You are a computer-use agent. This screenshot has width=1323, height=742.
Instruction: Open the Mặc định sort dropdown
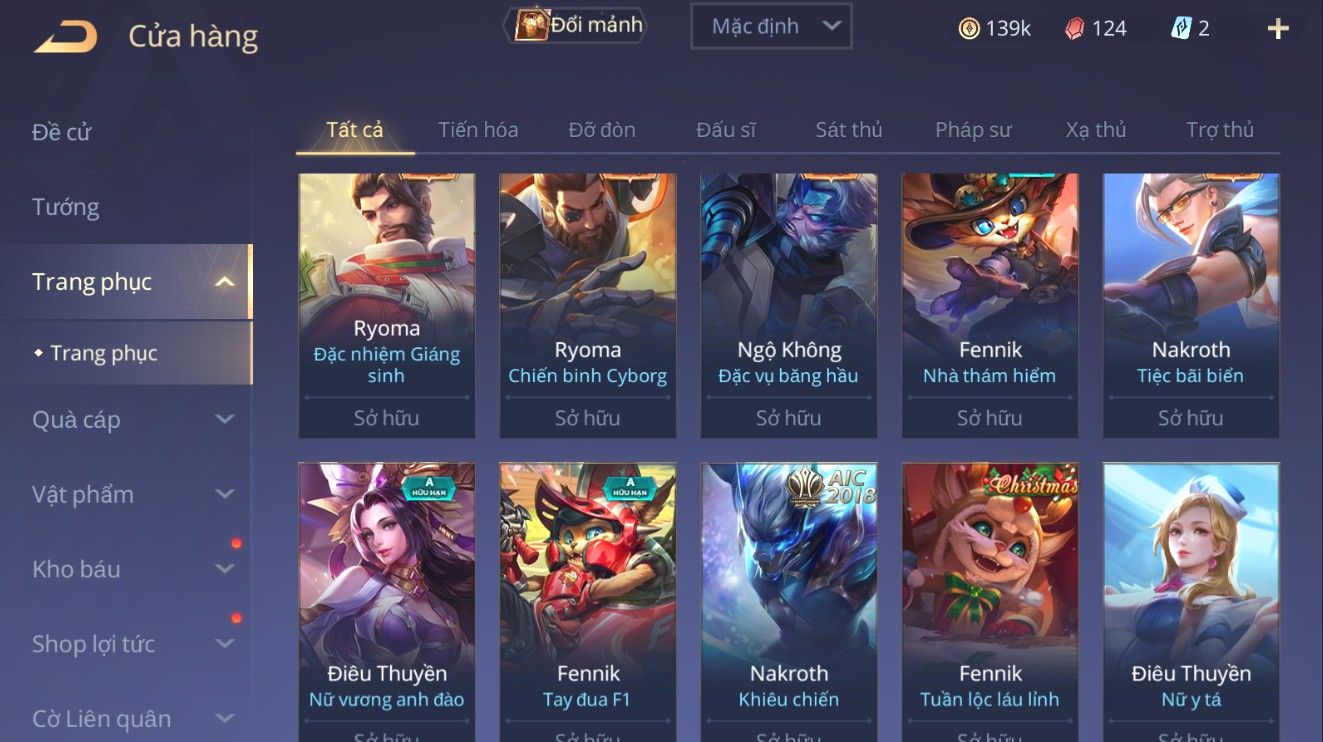coord(771,26)
